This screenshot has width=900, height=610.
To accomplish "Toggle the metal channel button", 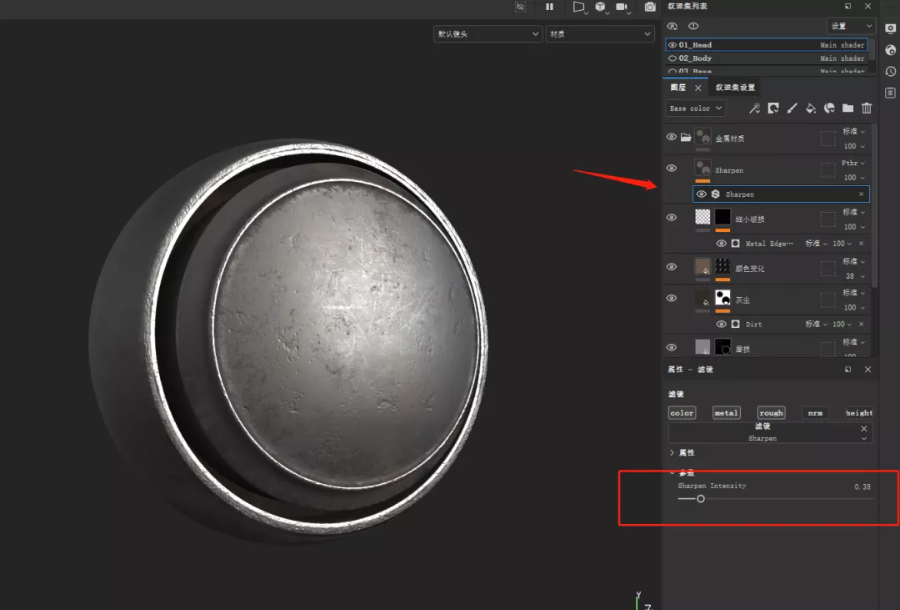I will pos(726,413).
